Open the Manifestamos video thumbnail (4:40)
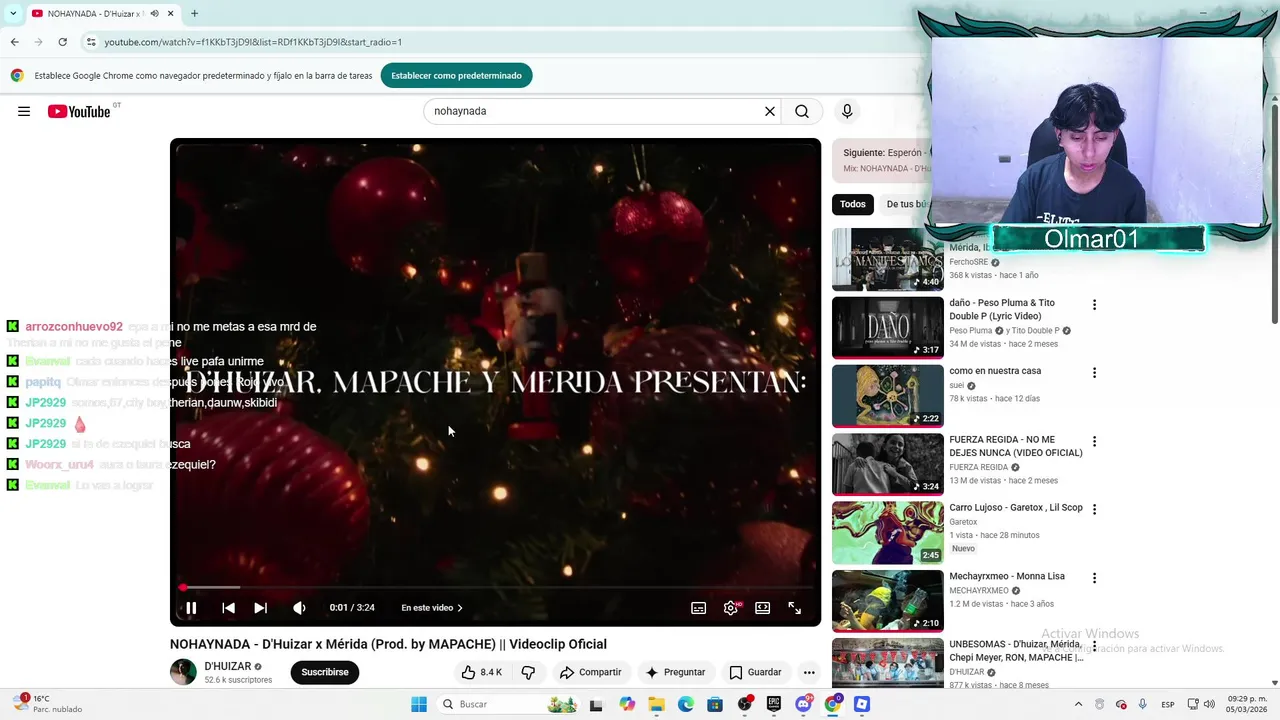This screenshot has width=1280, height=720. (888, 260)
